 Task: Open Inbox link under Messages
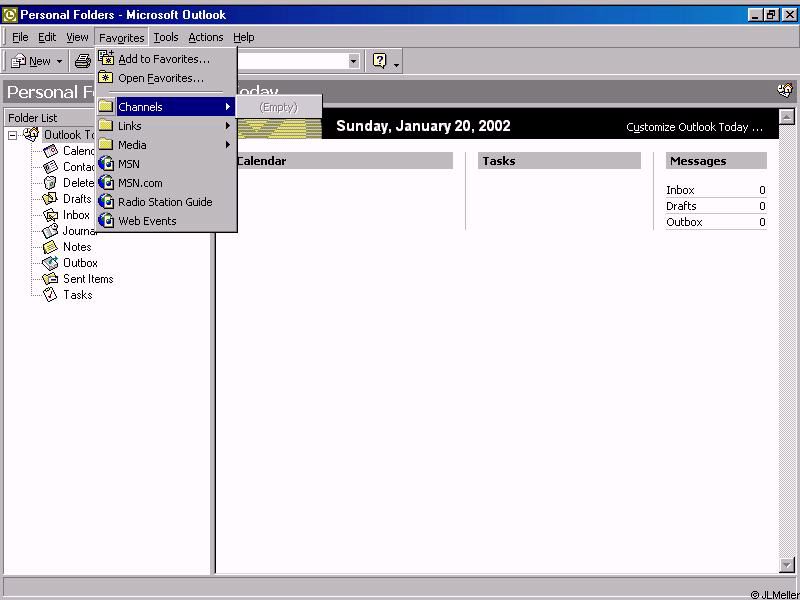[x=680, y=190]
